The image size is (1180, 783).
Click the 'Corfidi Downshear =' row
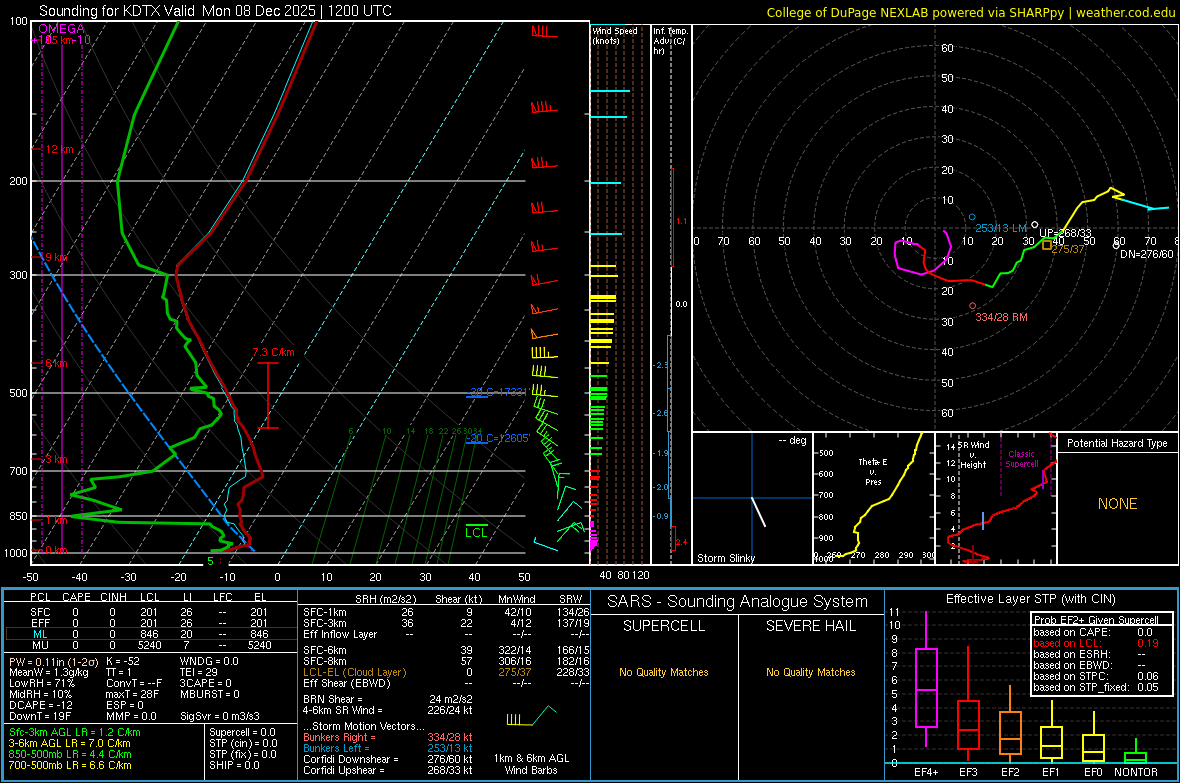[388, 759]
